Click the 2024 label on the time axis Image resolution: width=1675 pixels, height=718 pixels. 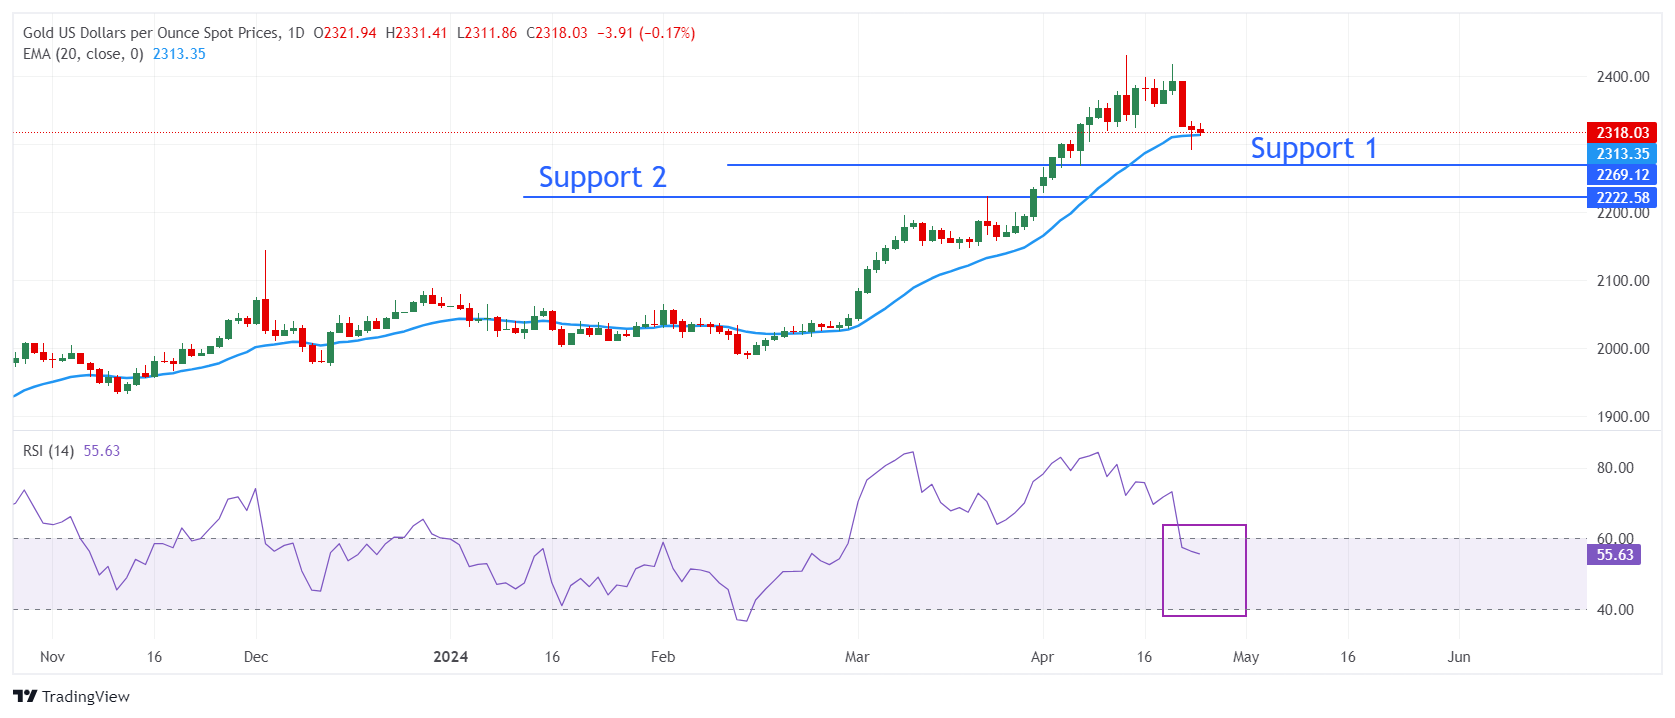(x=450, y=657)
